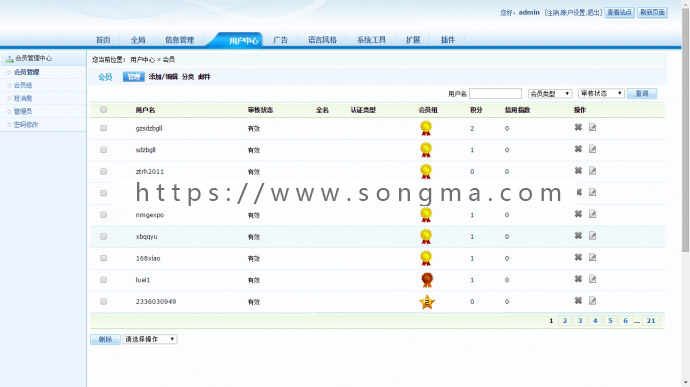Image resolution: width=690 pixels, height=387 pixels.
Task: Open 会员组 in the sidebar
Action: point(23,85)
